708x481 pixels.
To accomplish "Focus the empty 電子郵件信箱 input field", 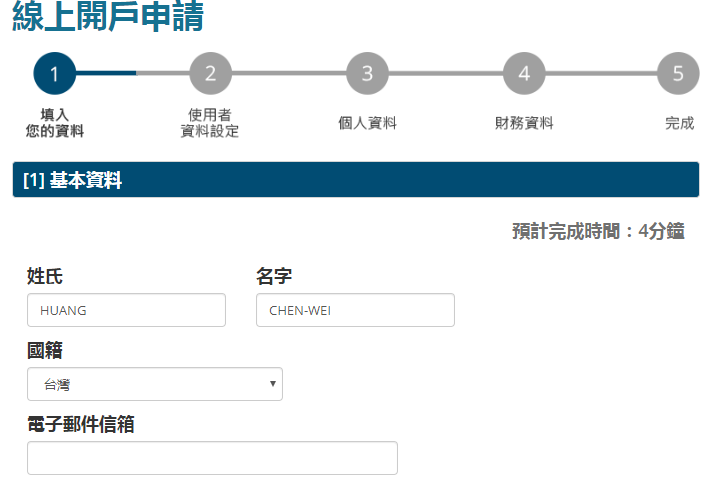I will pyautogui.click(x=212, y=458).
